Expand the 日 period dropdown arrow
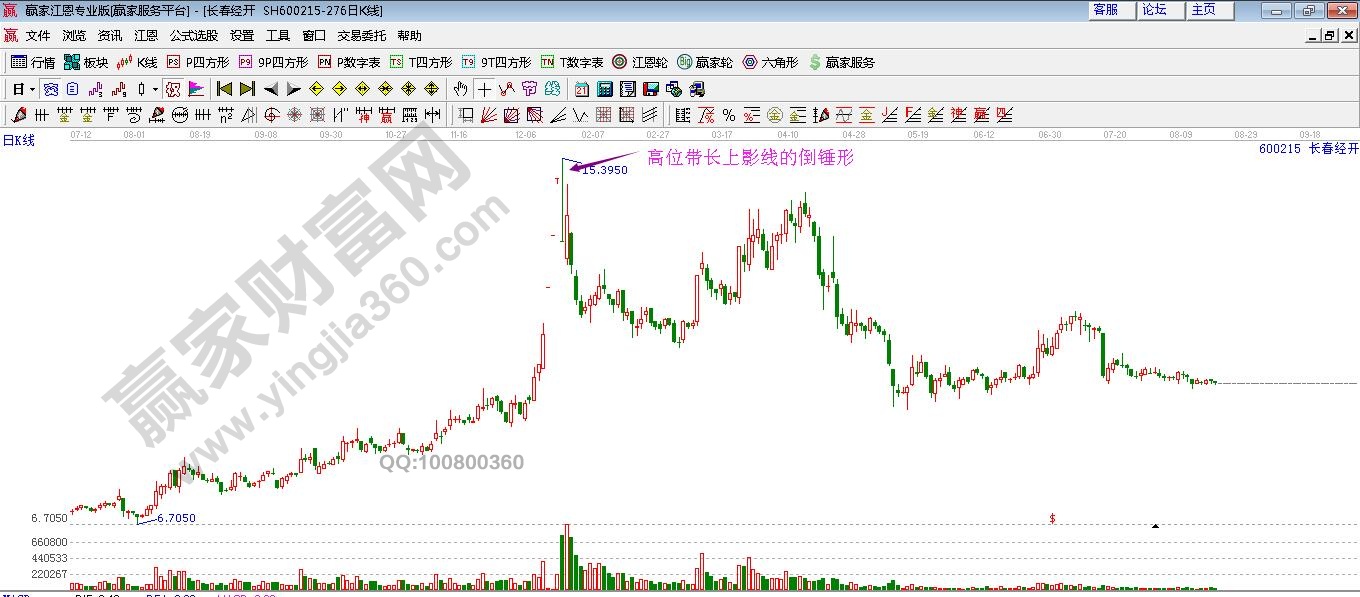This screenshot has width=1360, height=597. [32, 89]
